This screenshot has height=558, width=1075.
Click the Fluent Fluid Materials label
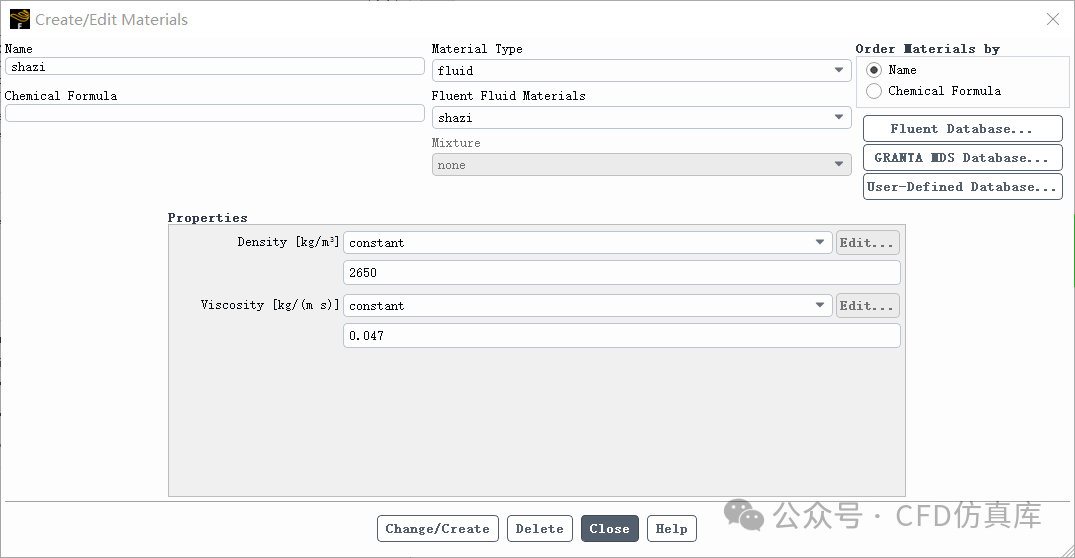(509, 96)
